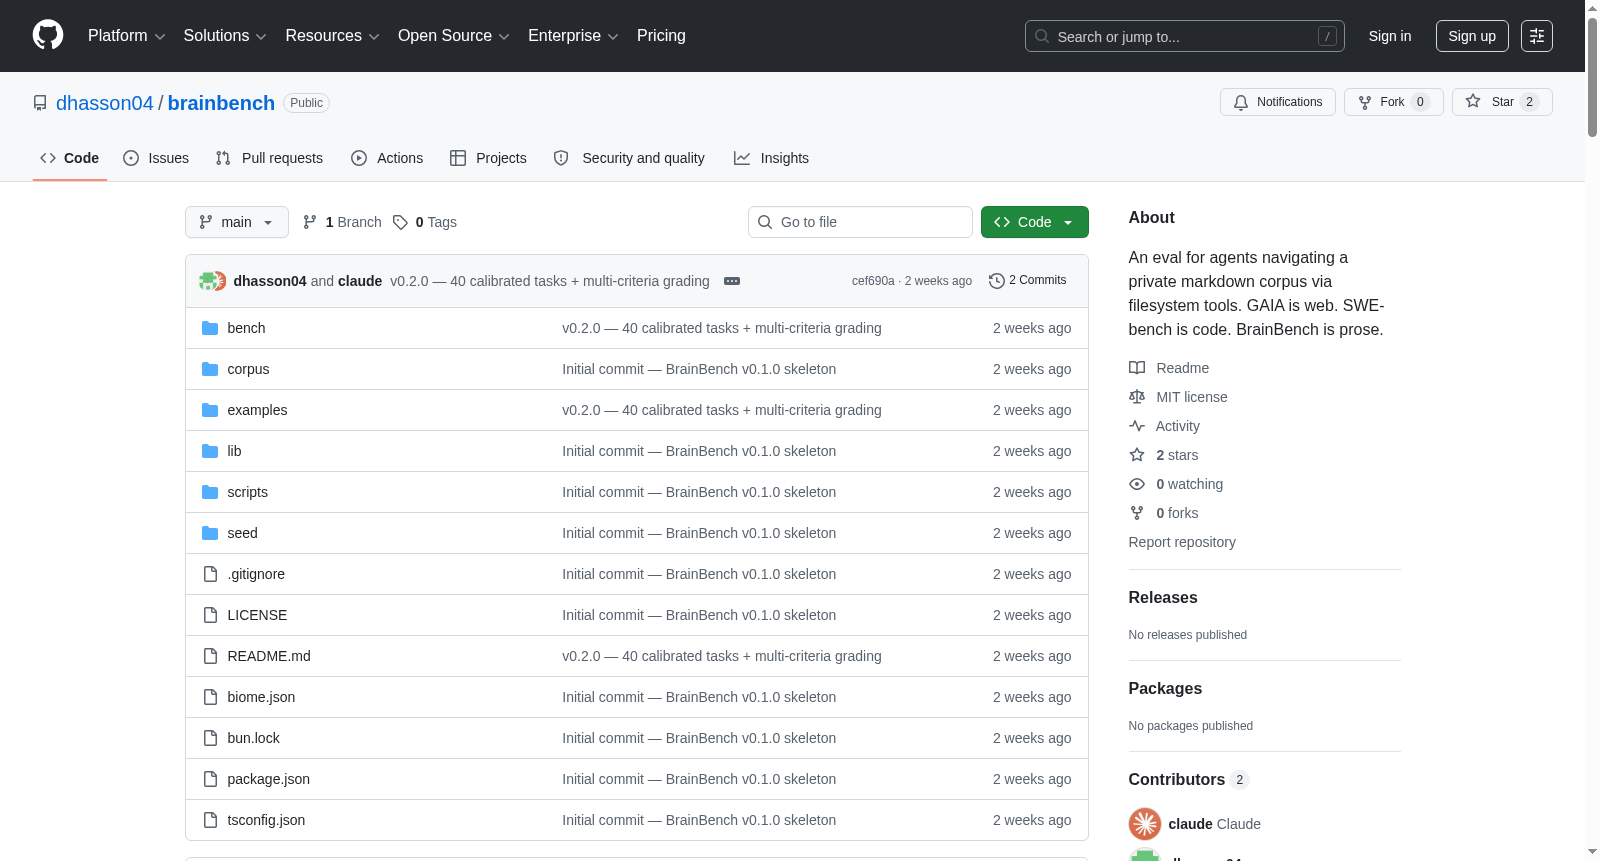Open the package.json file name
This screenshot has width=1600, height=861.
pos(269,779)
